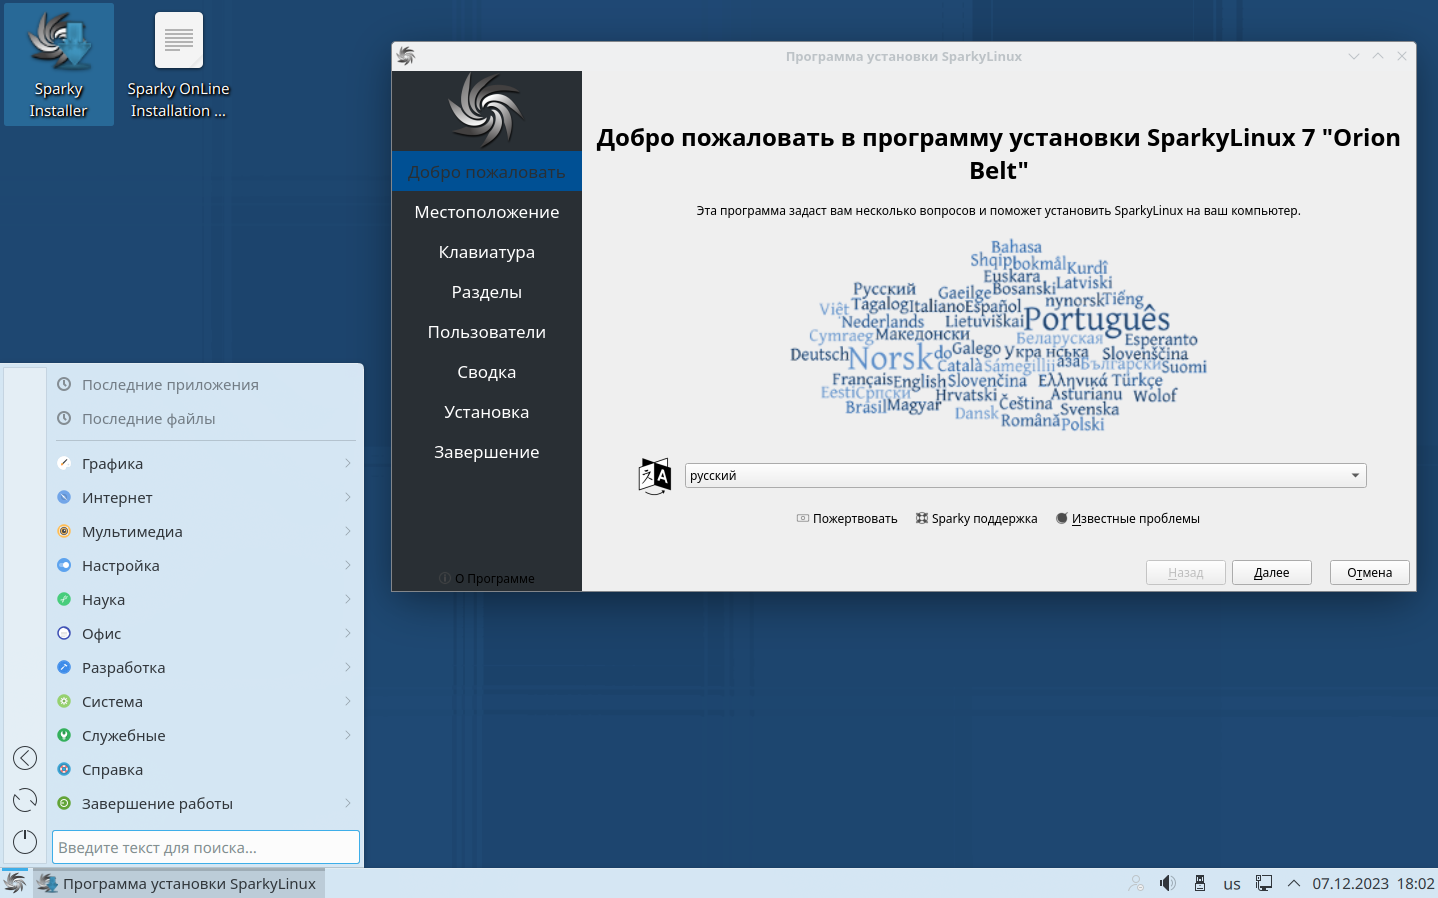Show hidden tray icons with the up arrow

(1294, 883)
